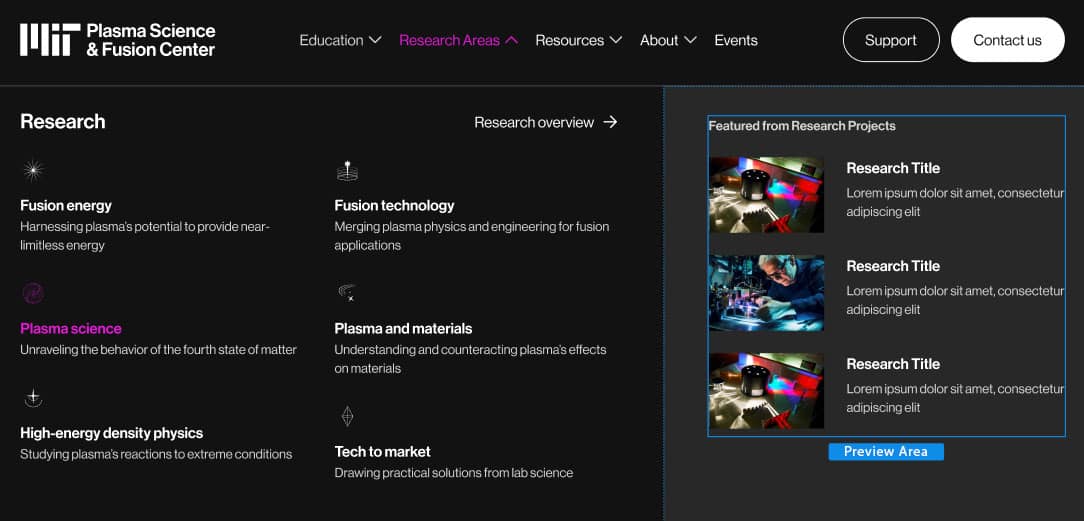1084x521 pixels.
Task: Click the first Research Title heading
Action: click(x=893, y=168)
